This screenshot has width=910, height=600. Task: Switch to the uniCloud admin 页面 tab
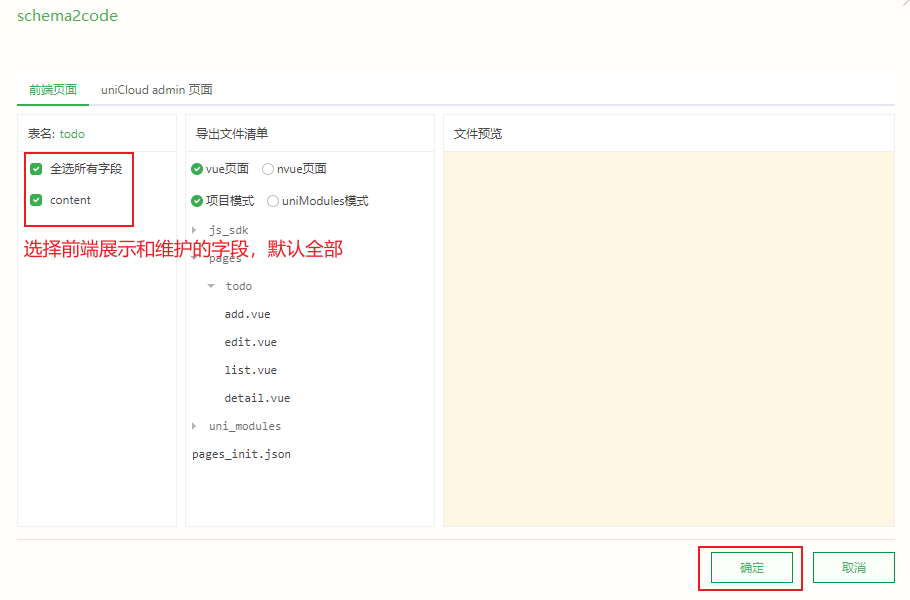[x=155, y=89]
